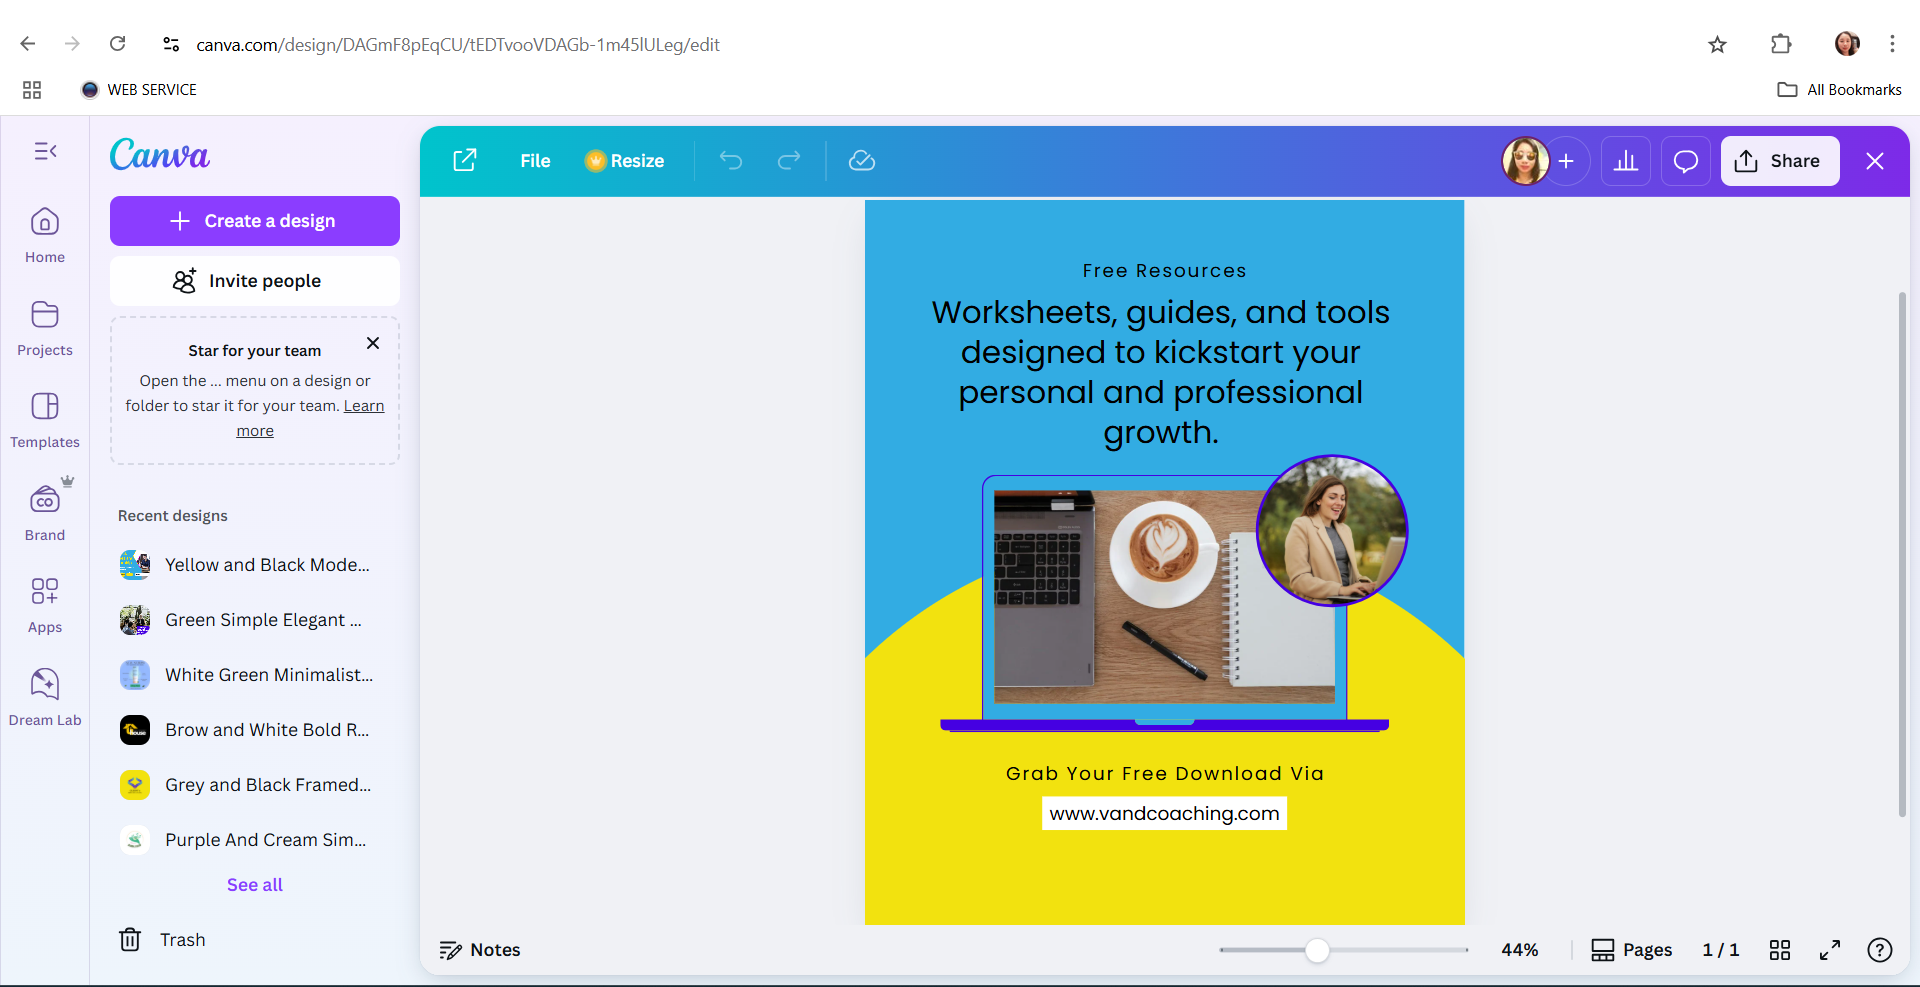
Task: Select the Worksheets, guides headline text
Action: pos(1161,372)
